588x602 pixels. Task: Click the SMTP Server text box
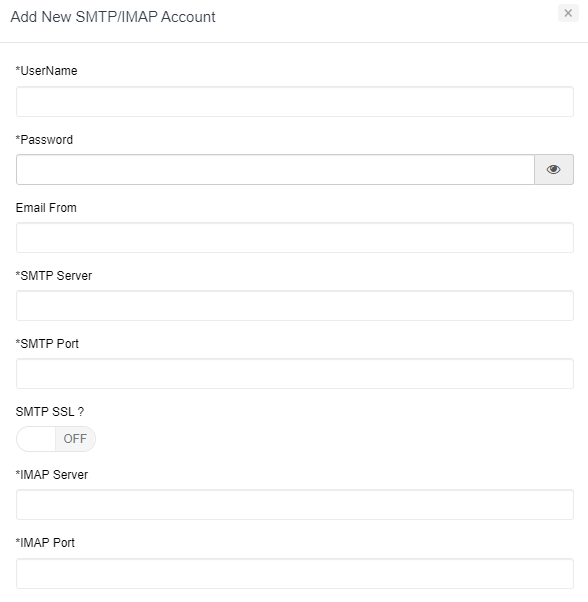point(295,306)
